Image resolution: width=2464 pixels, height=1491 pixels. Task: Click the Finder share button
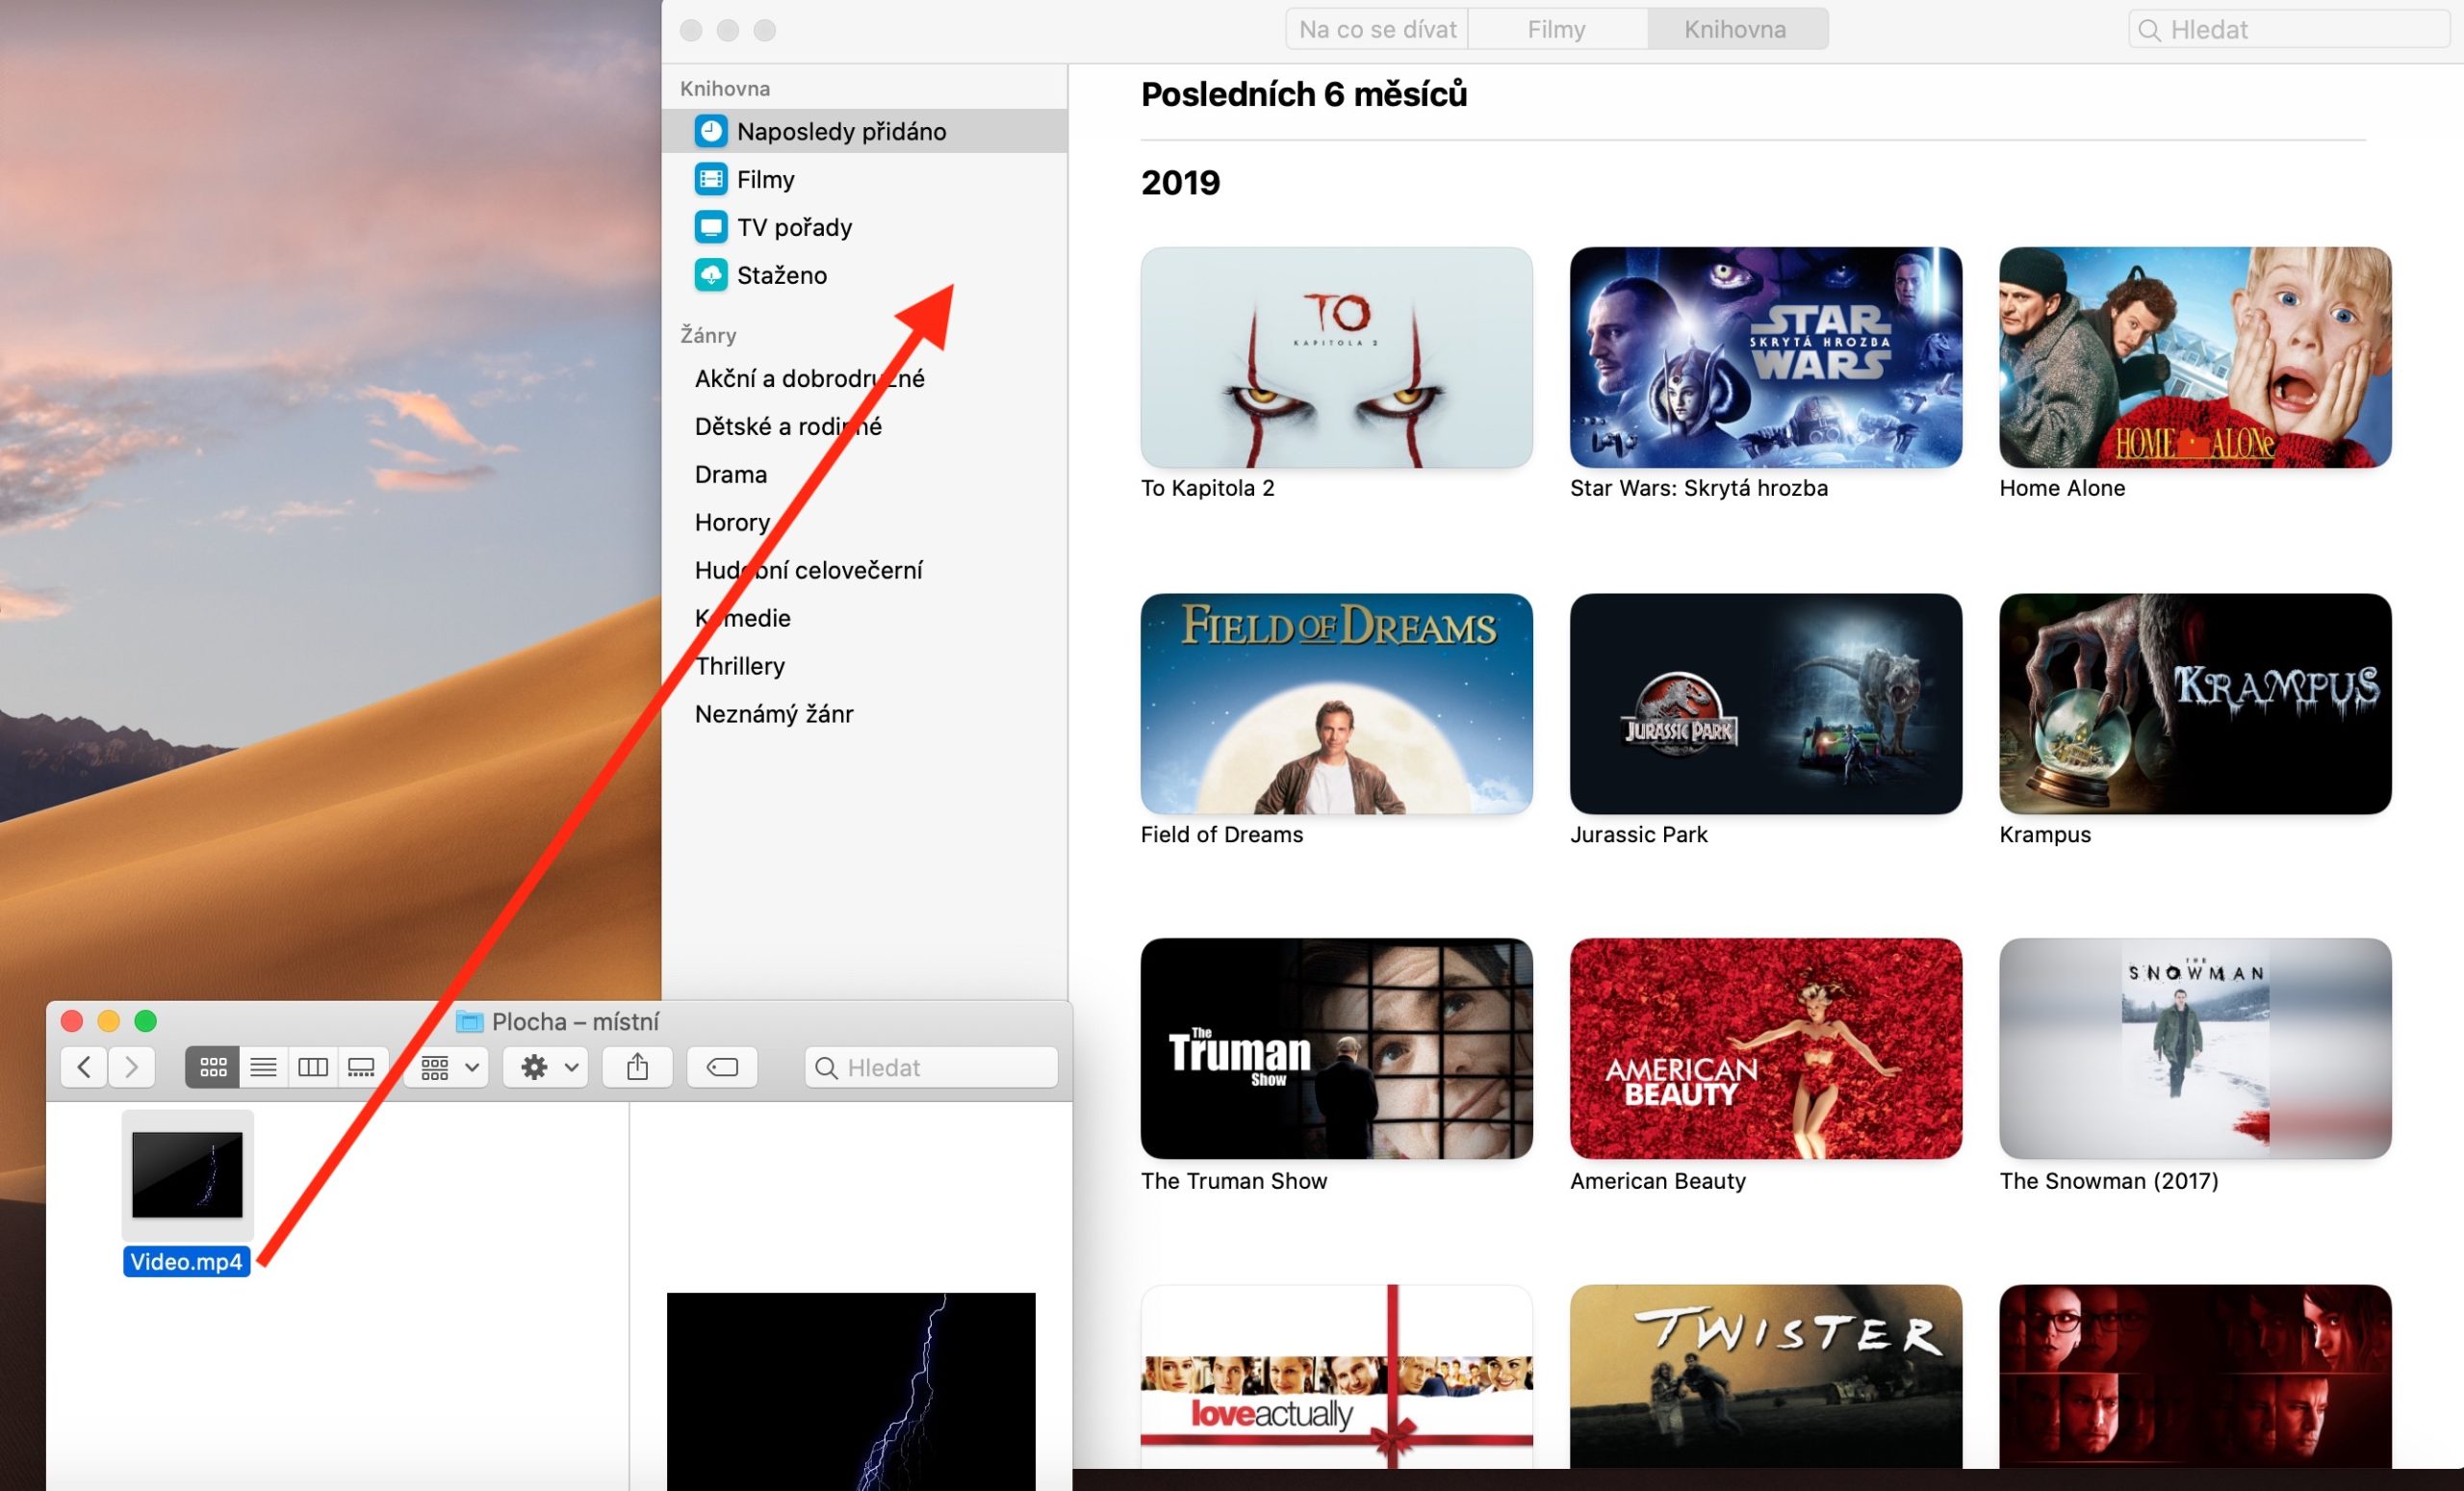[637, 1067]
